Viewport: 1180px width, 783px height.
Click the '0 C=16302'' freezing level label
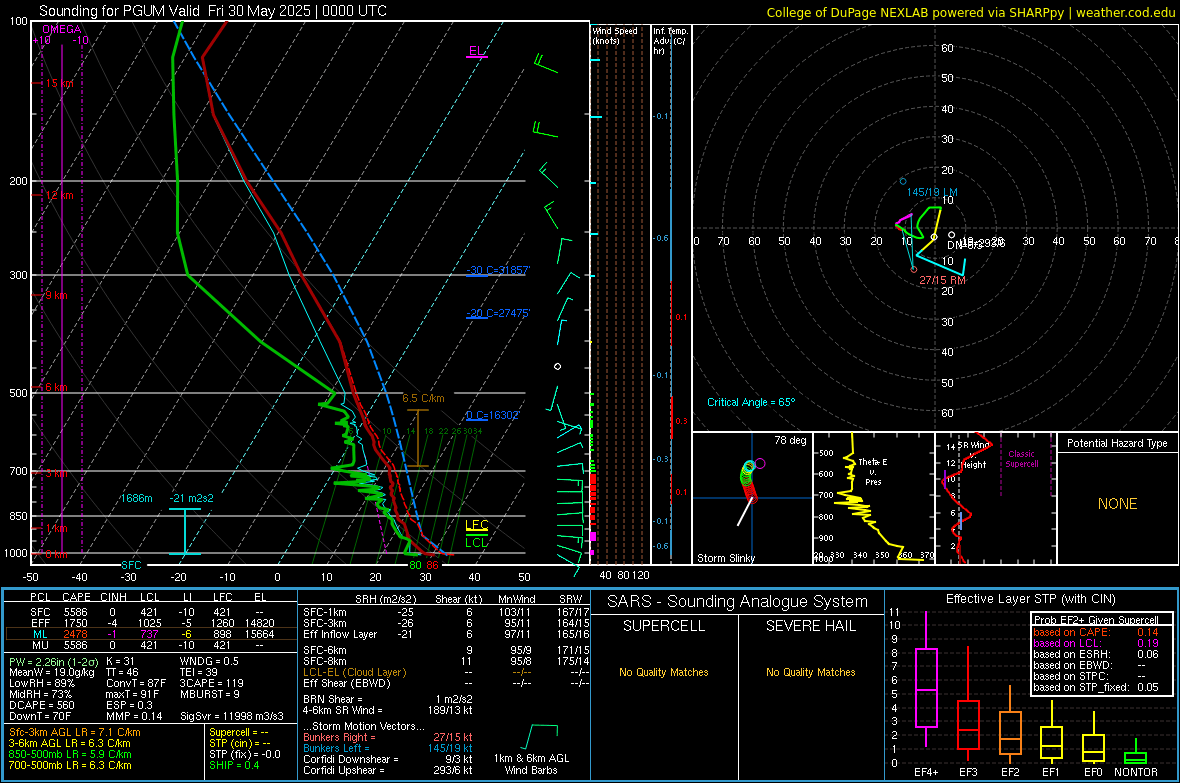(493, 415)
